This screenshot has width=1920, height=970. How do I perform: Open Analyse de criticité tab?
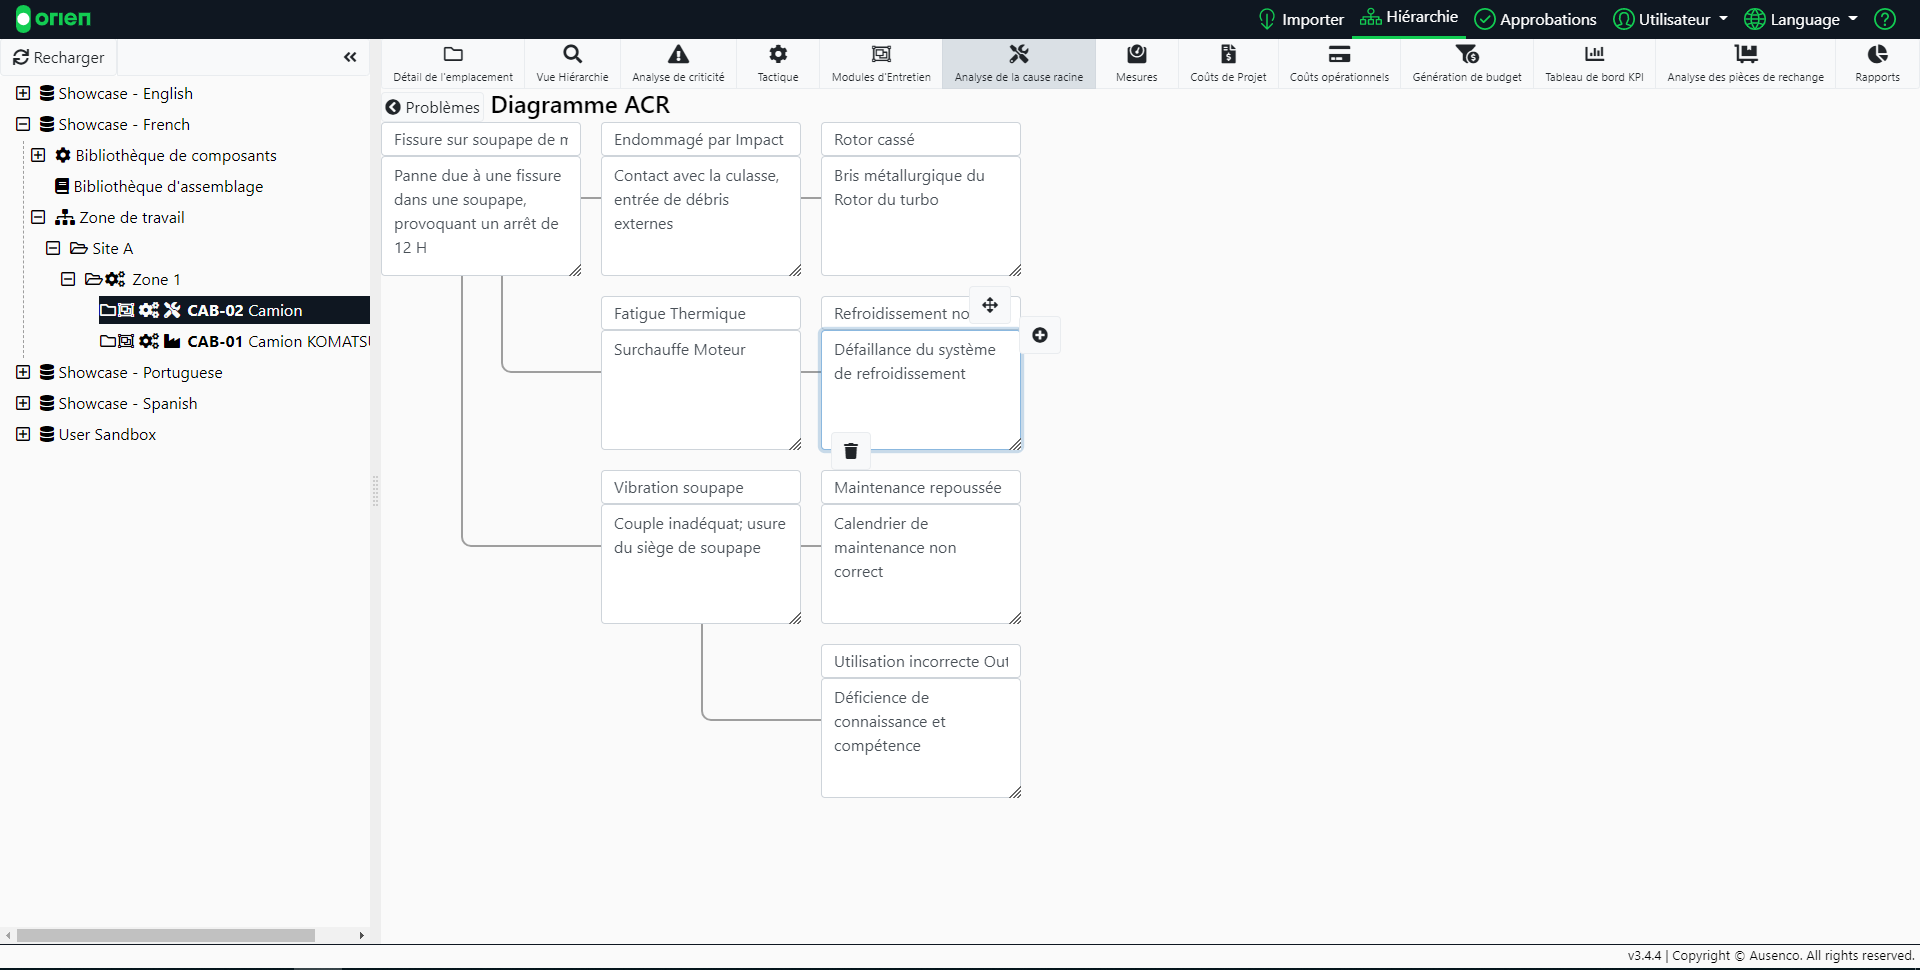678,64
